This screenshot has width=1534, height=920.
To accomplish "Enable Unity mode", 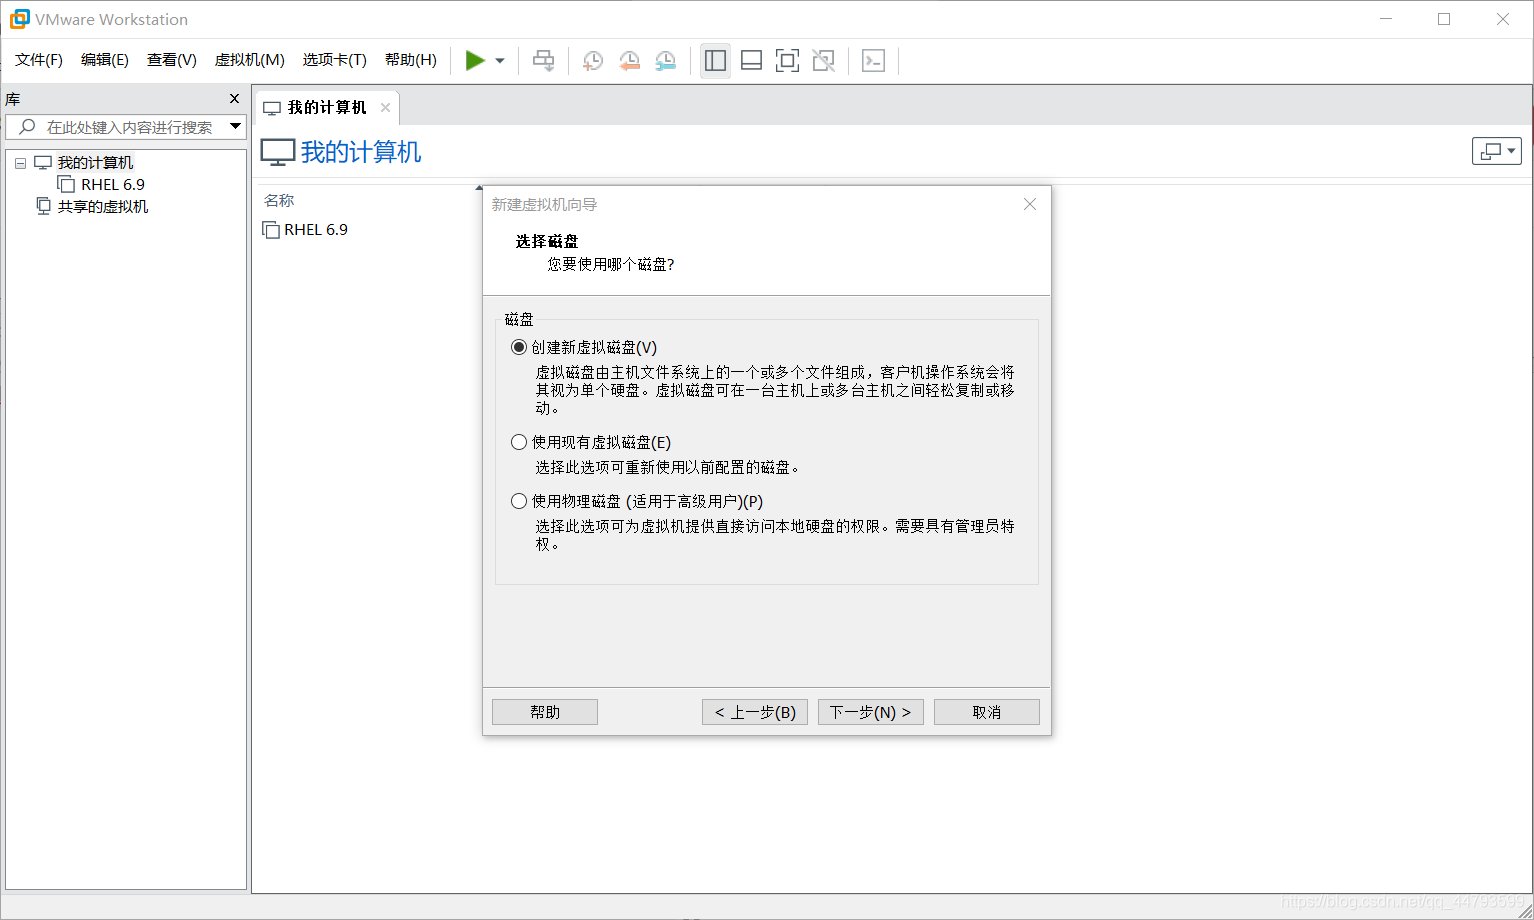I will coord(823,60).
